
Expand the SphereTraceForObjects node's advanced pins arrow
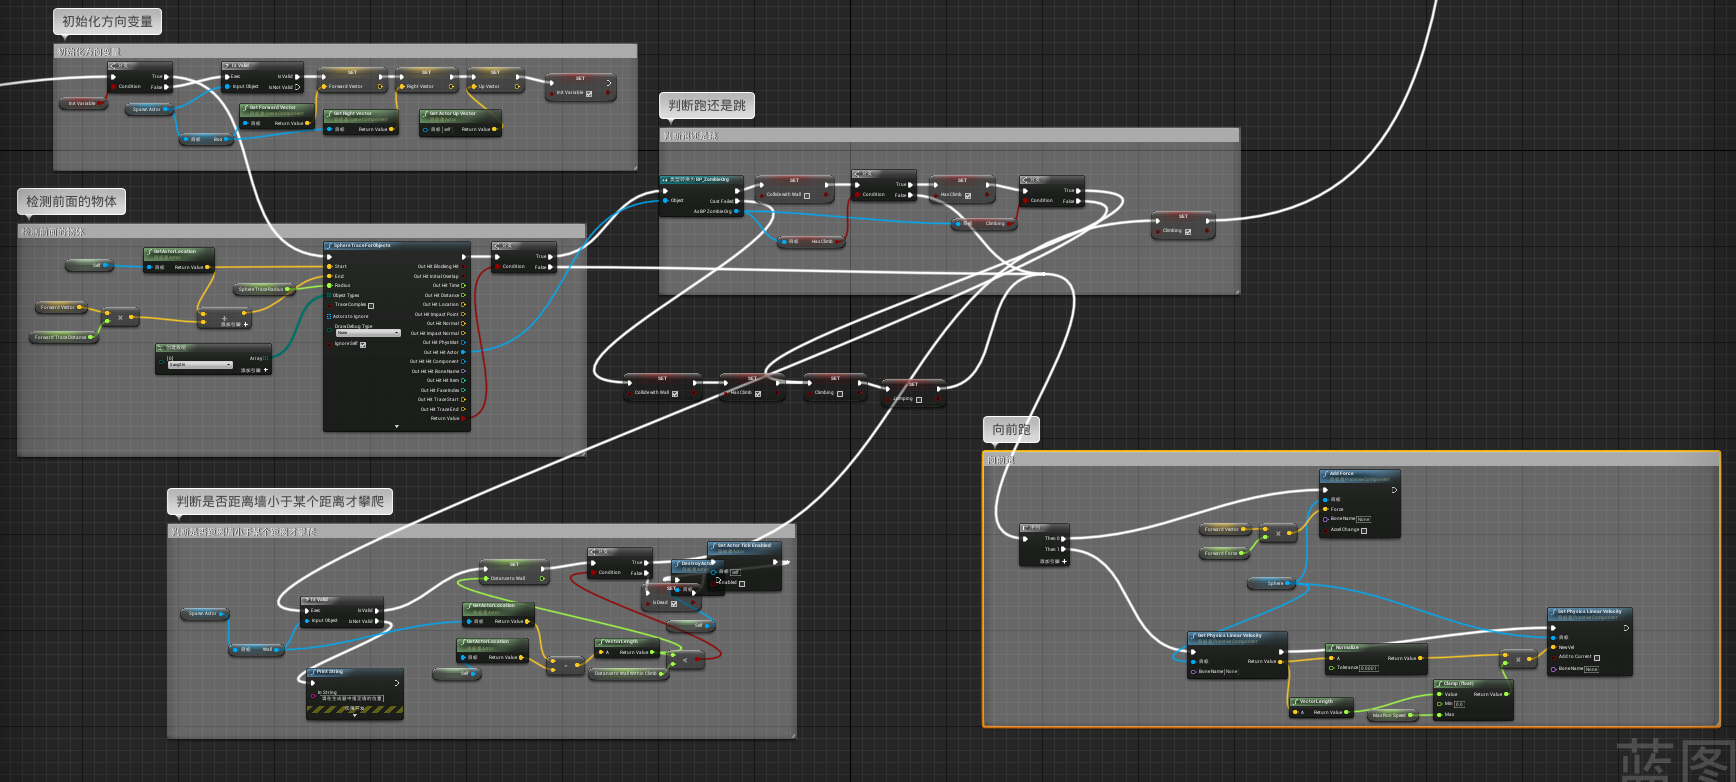[397, 427]
